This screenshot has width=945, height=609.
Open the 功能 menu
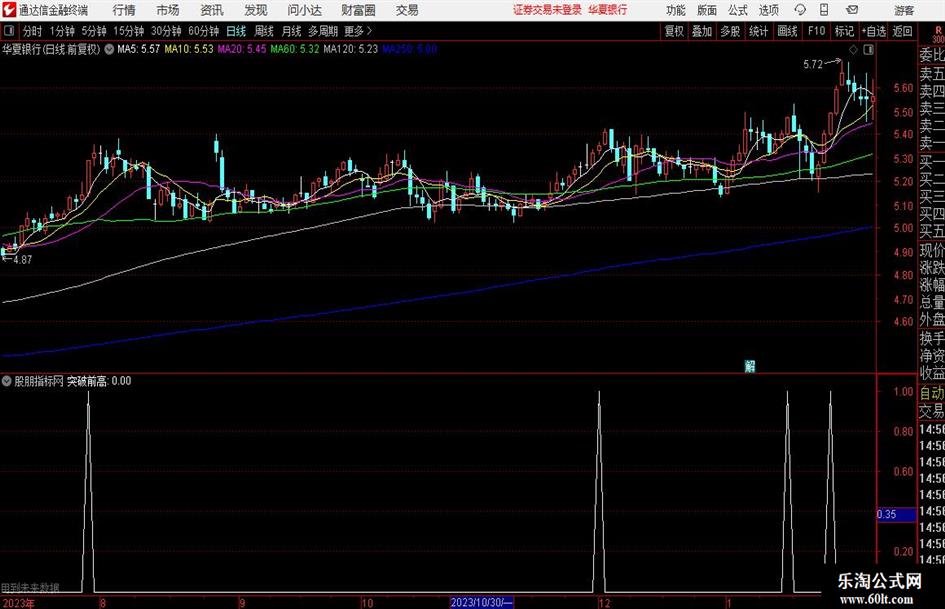click(x=676, y=10)
